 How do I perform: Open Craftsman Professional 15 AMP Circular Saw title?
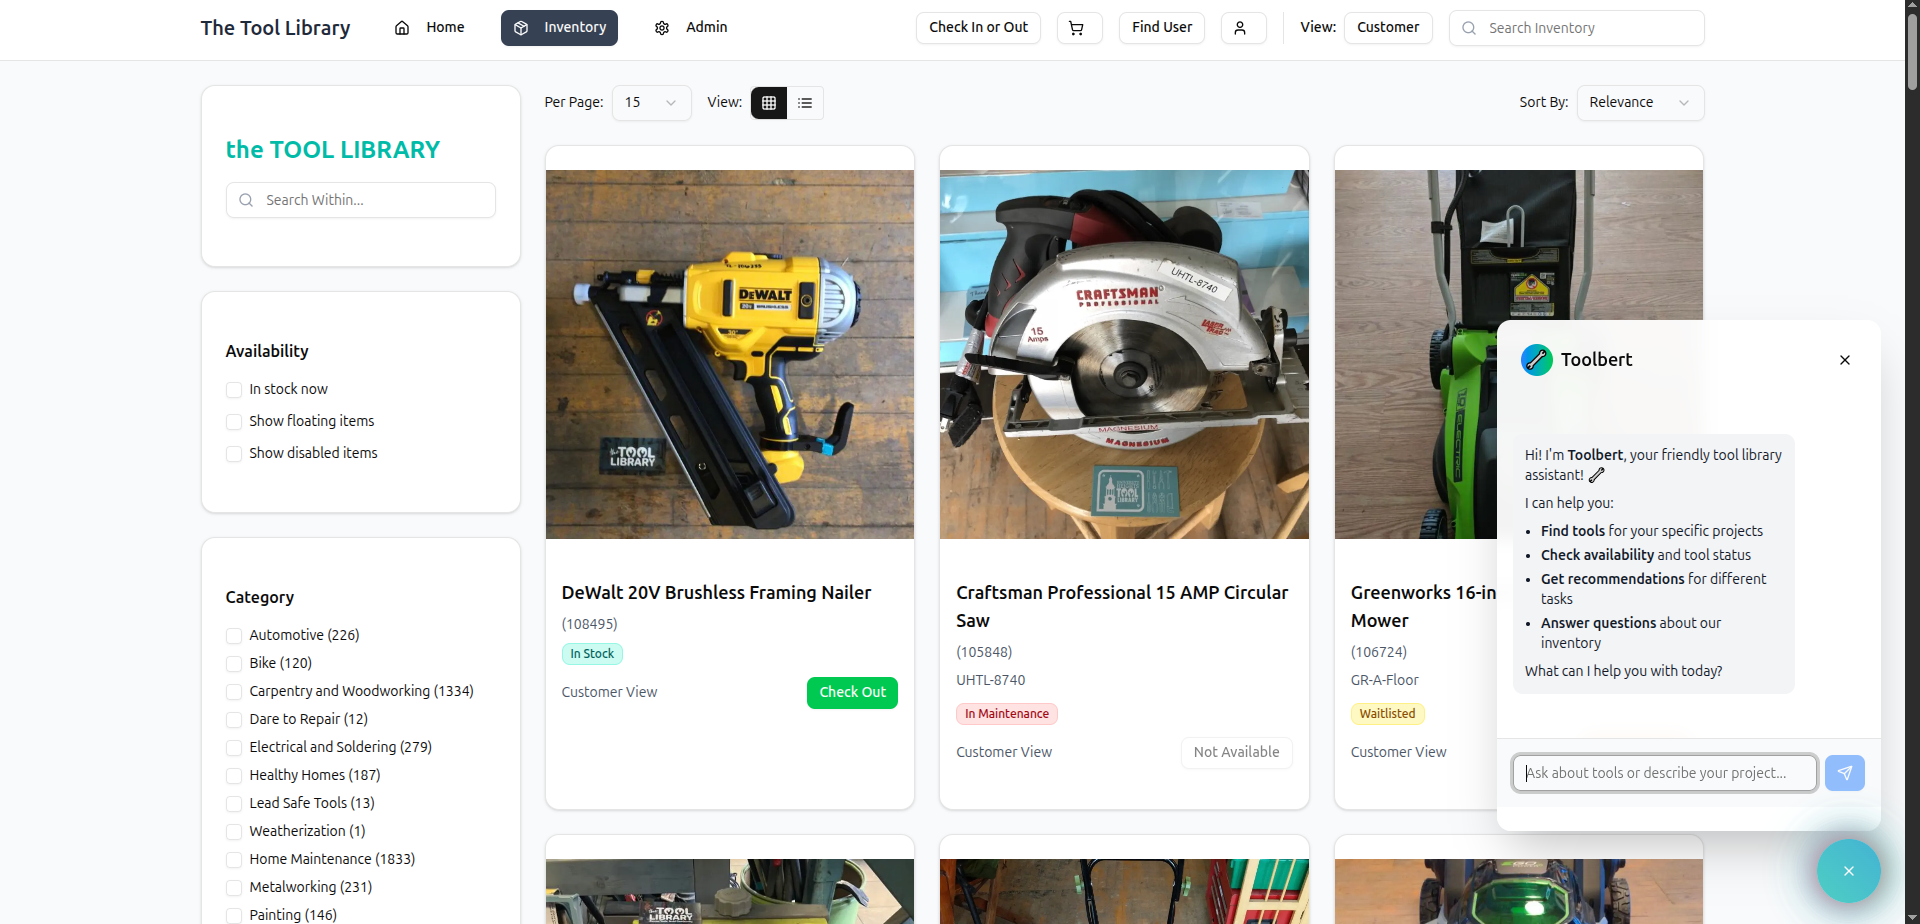[1122, 607]
